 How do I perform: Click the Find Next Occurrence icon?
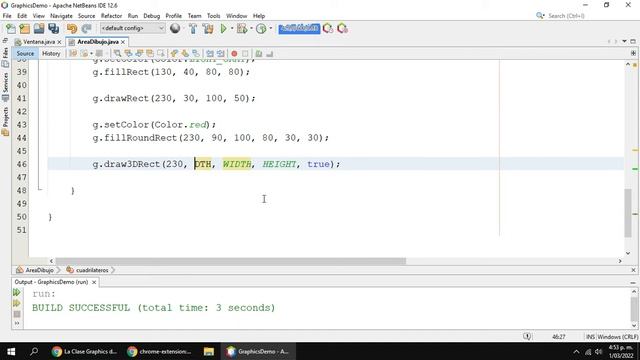coord(139,53)
